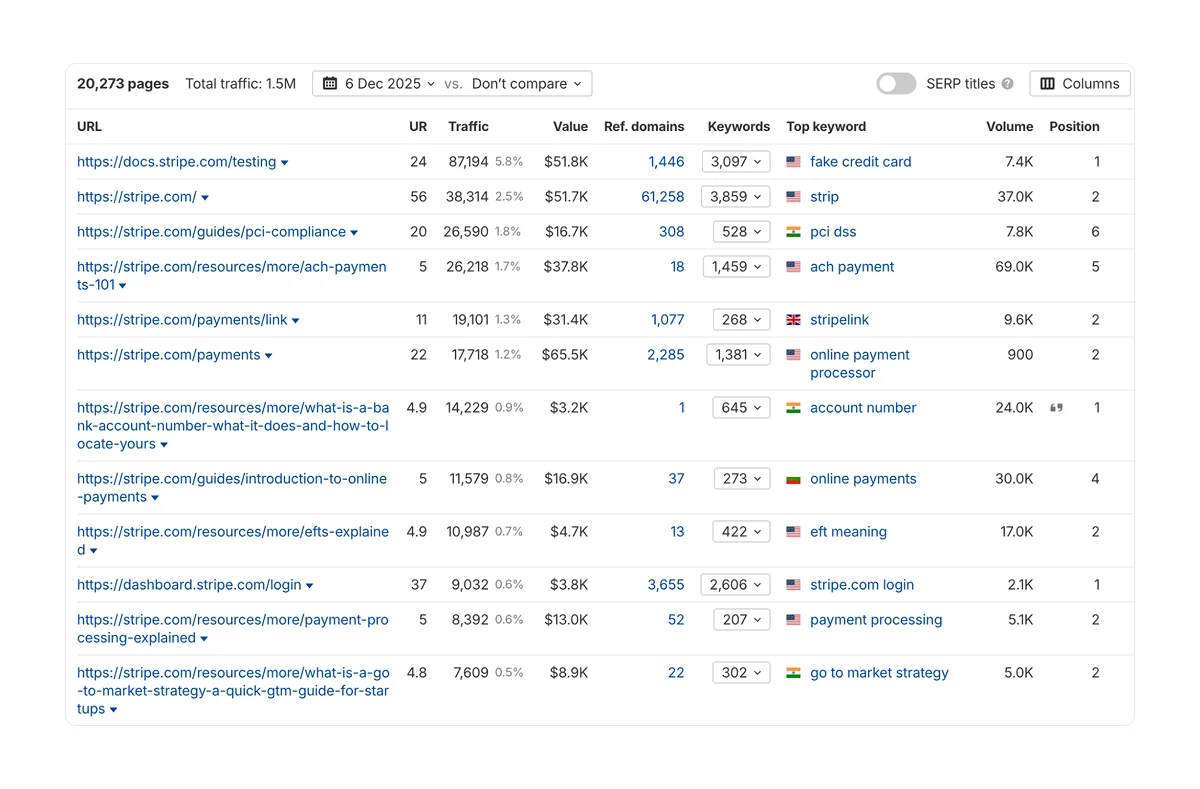Viewport: 1200px width, 789px height.
Task: Click the calendar icon in the date selector
Action: [x=330, y=83]
